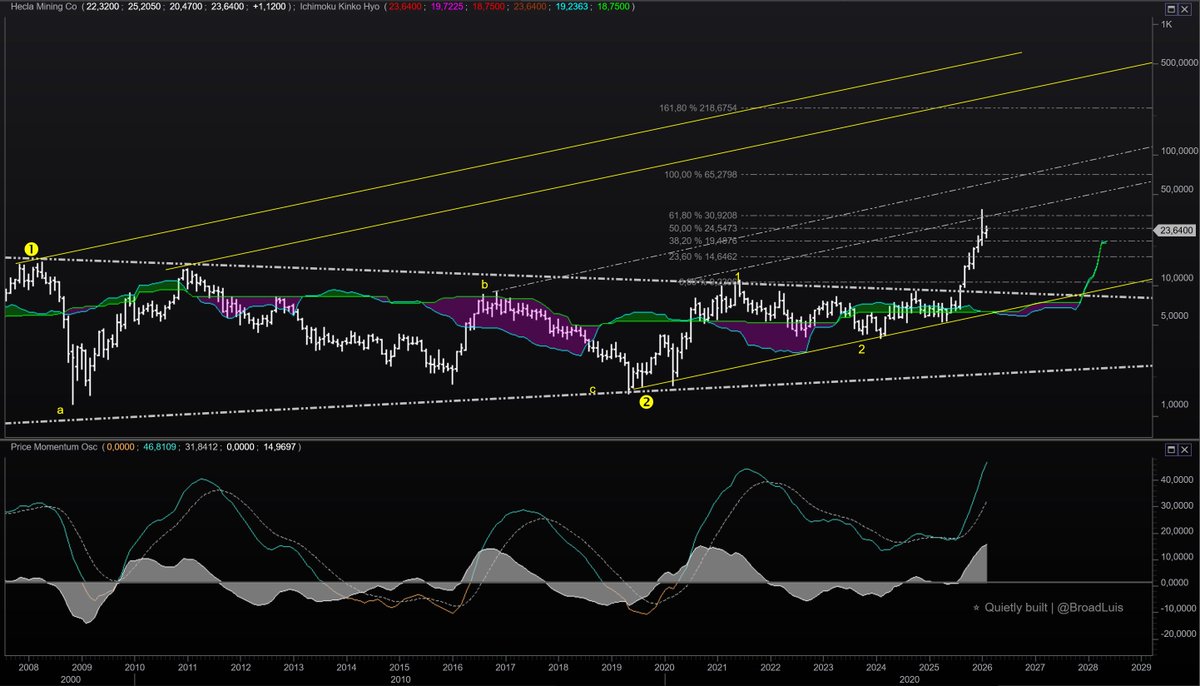Select the 61,80 % 30,9208 Fibonacci label

[703, 215]
